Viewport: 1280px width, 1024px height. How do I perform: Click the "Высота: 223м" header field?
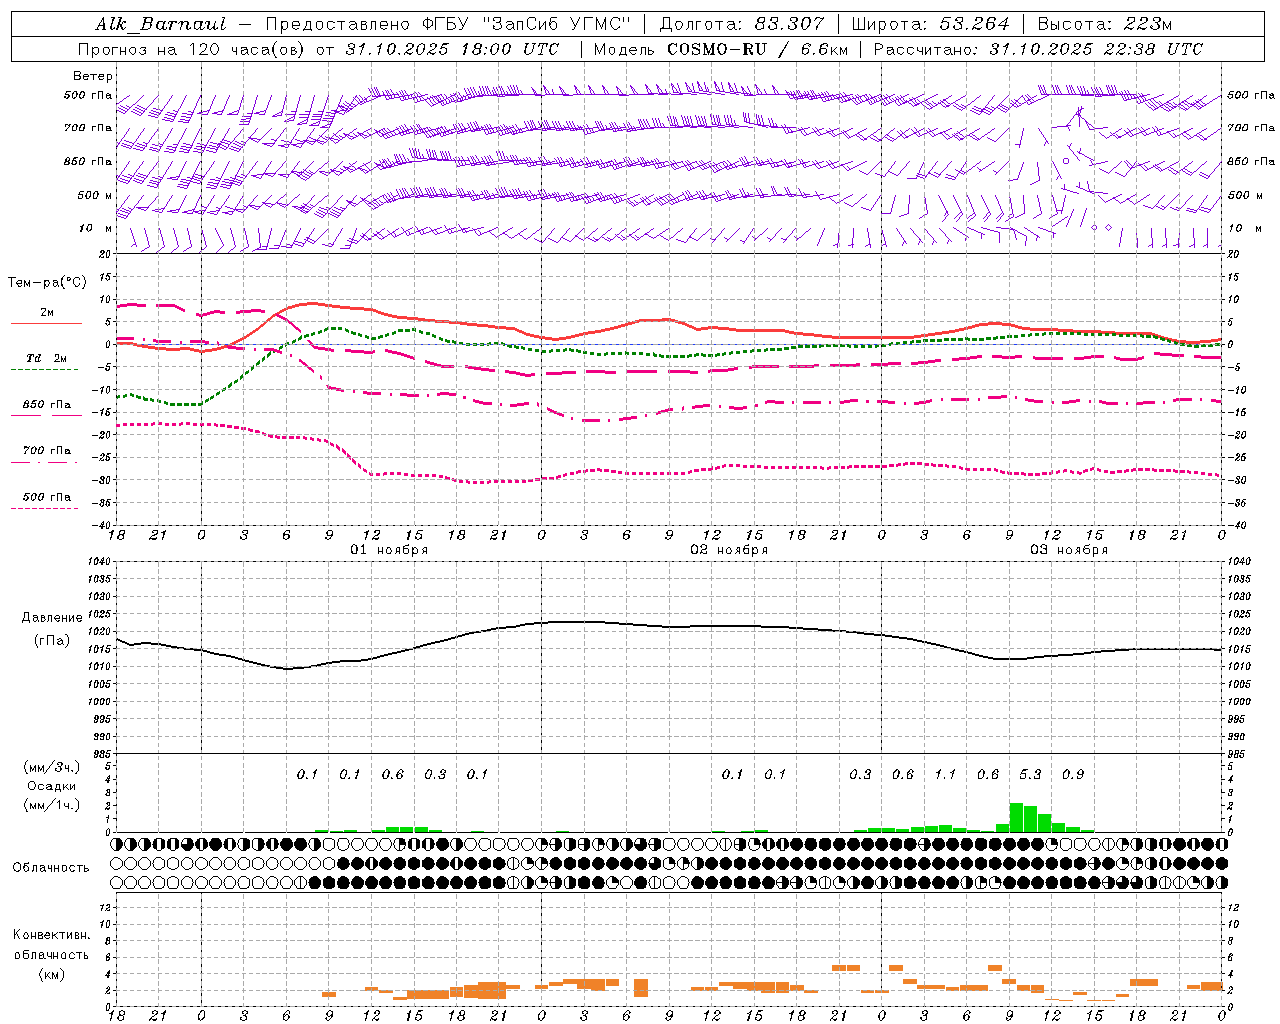tap(1105, 24)
